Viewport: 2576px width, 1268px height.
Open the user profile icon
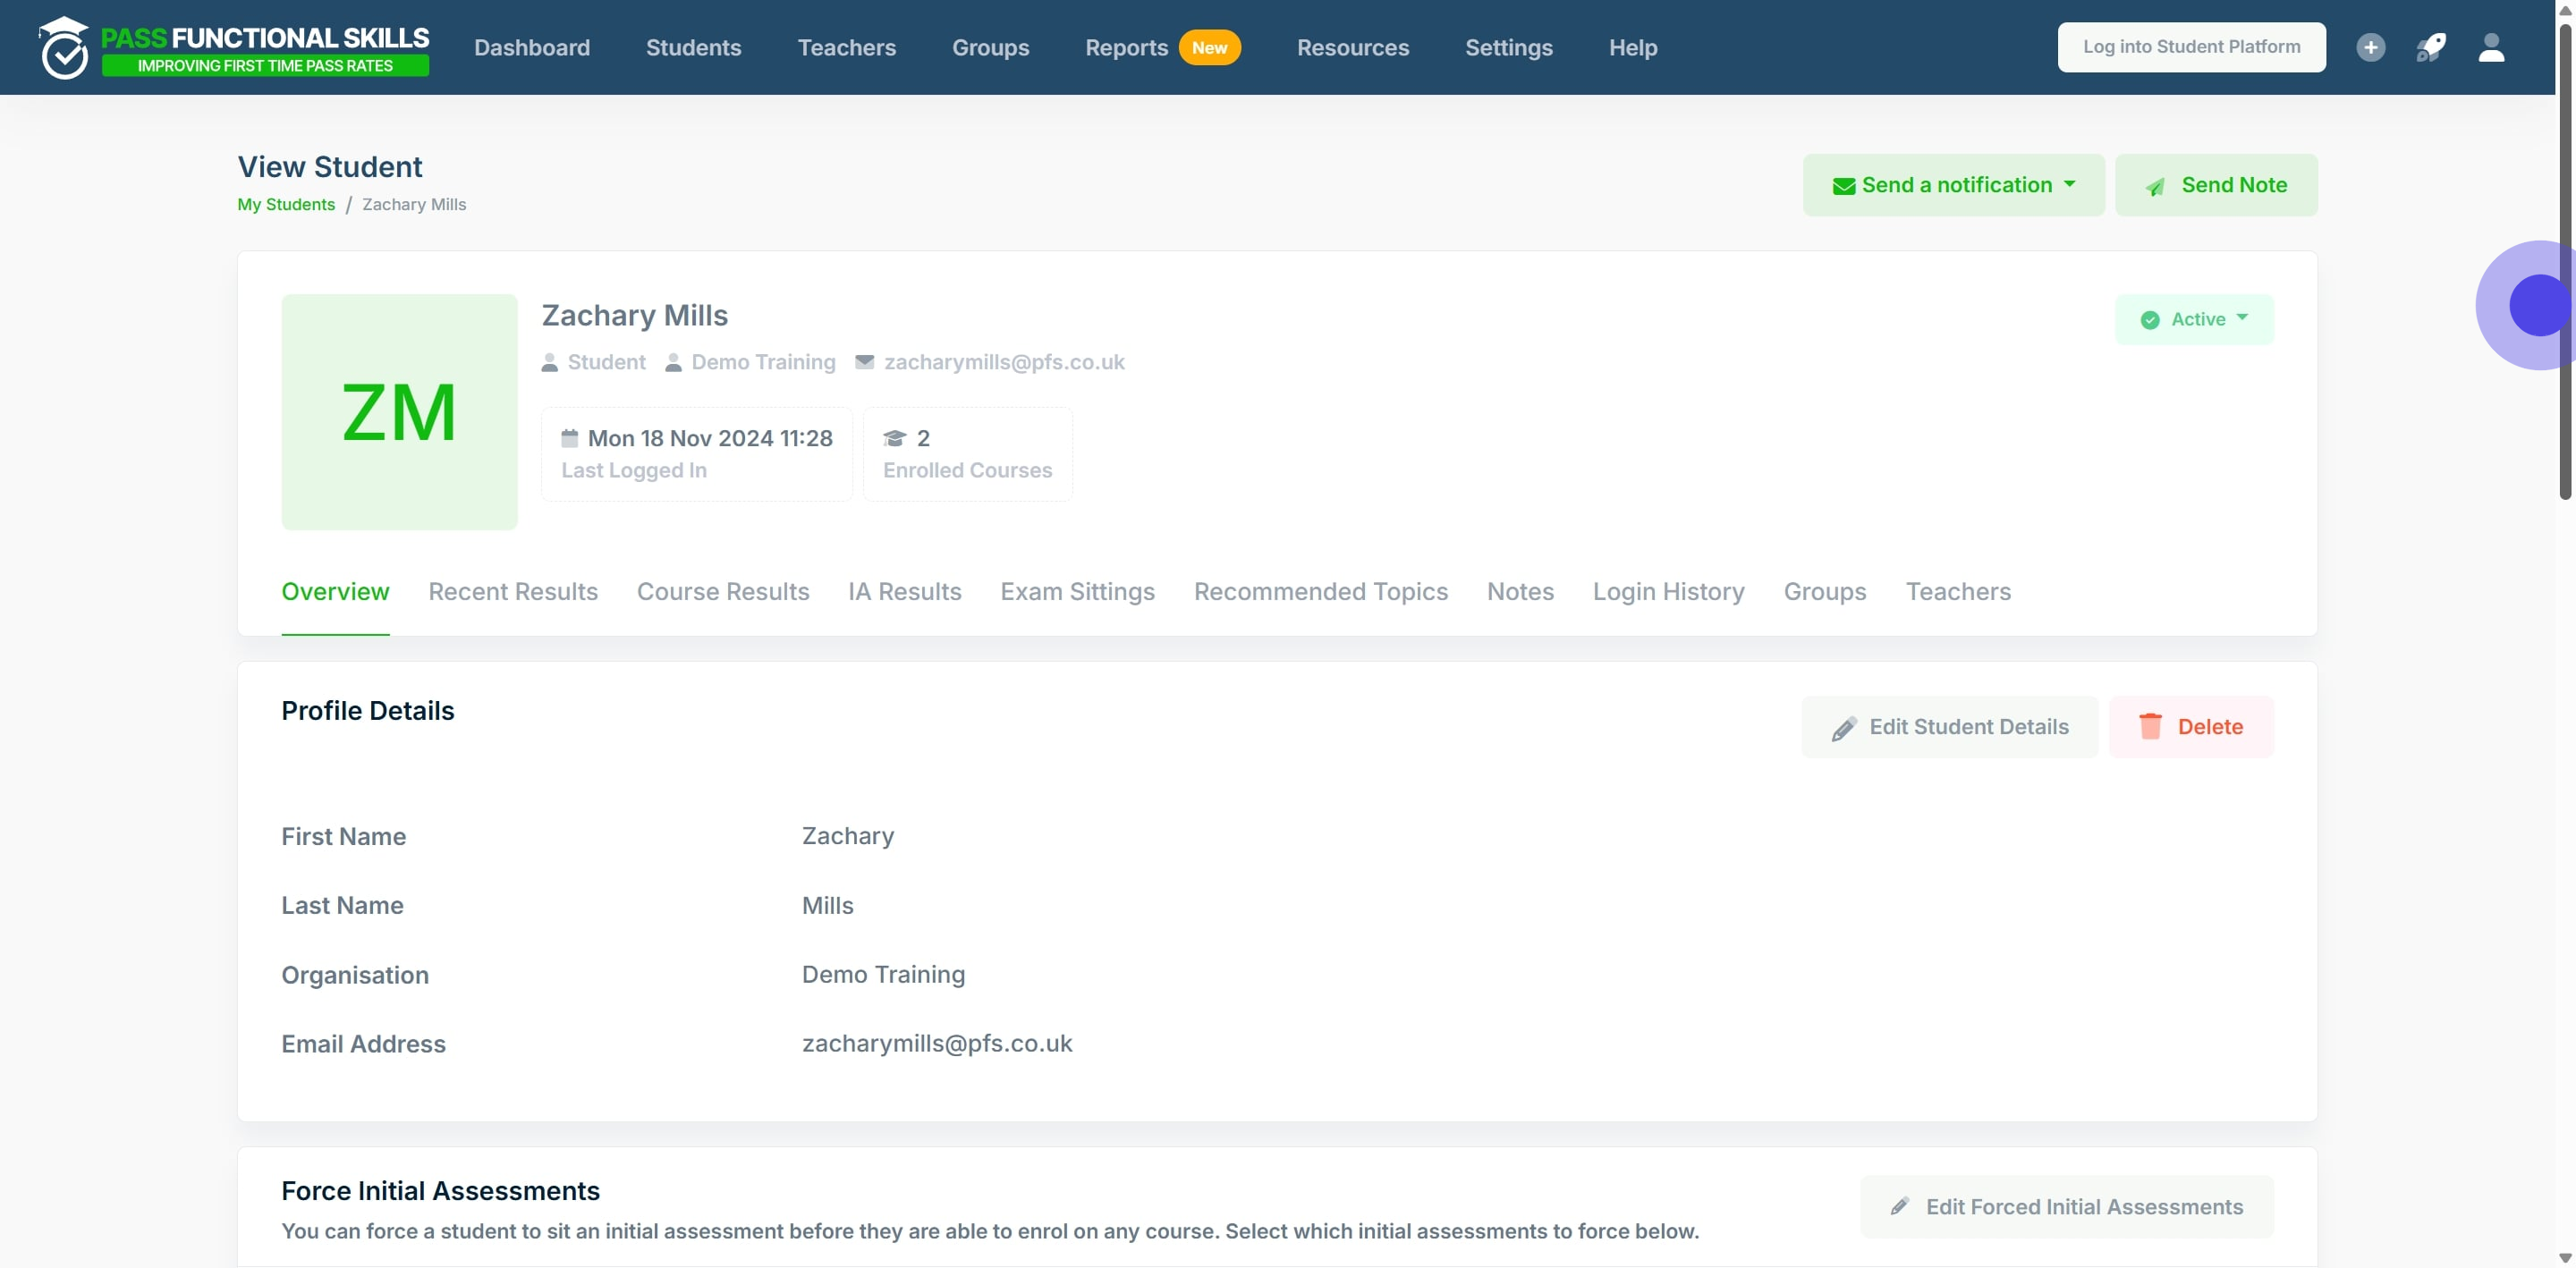point(2491,47)
